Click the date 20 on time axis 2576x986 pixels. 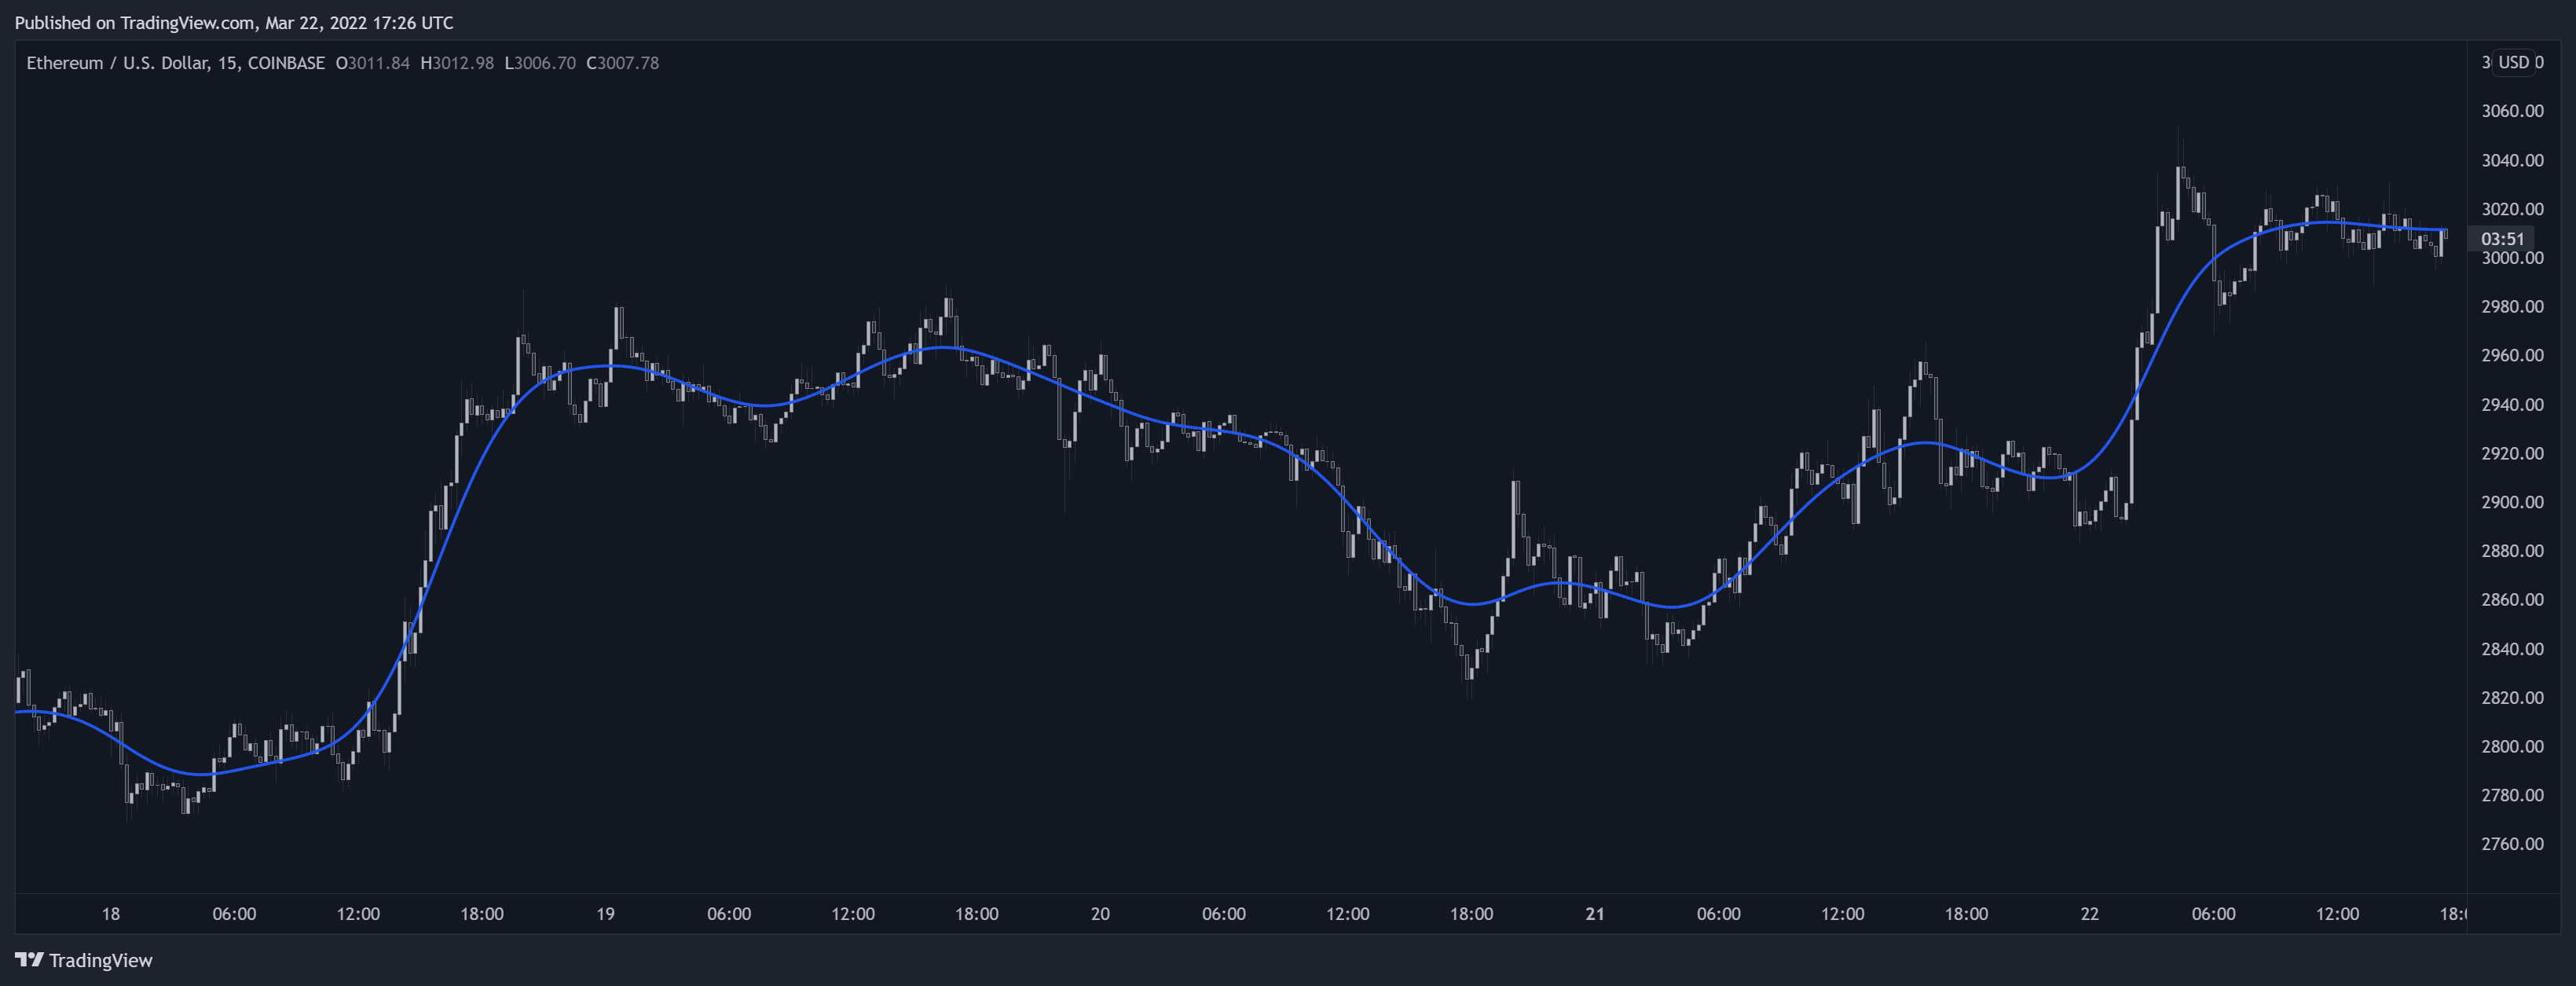tap(1100, 914)
